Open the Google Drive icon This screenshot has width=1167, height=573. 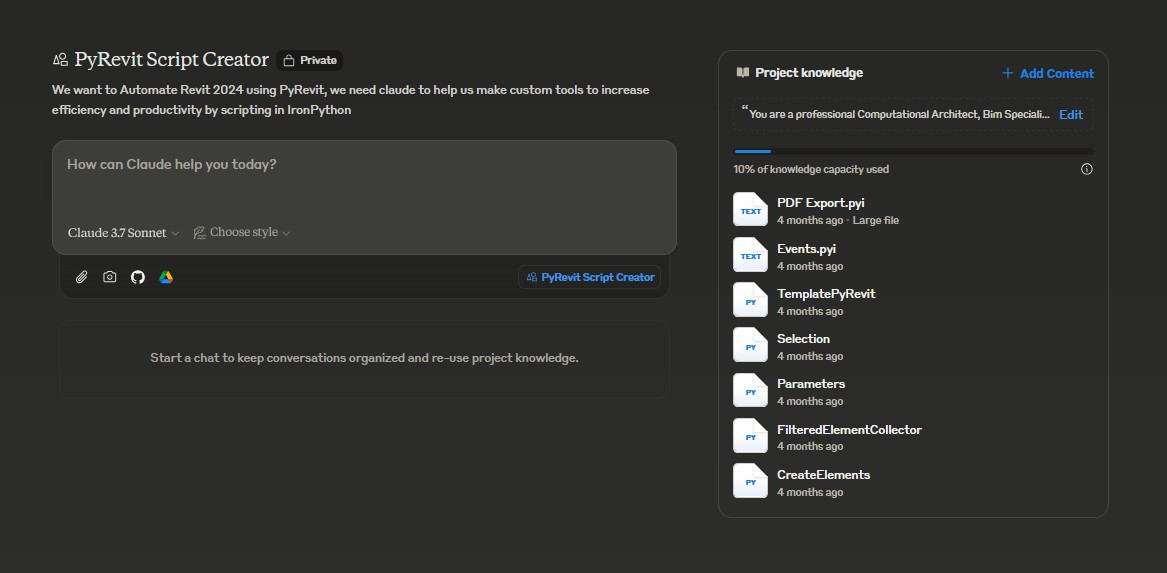[166, 277]
